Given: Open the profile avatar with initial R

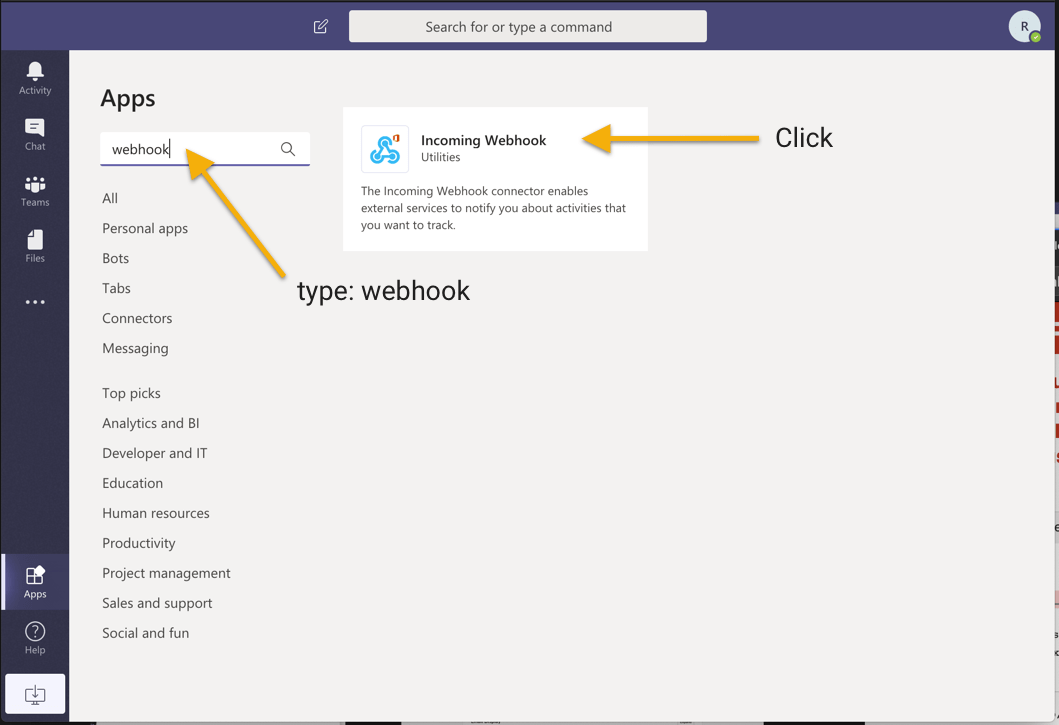Looking at the screenshot, I should tap(1025, 26).
